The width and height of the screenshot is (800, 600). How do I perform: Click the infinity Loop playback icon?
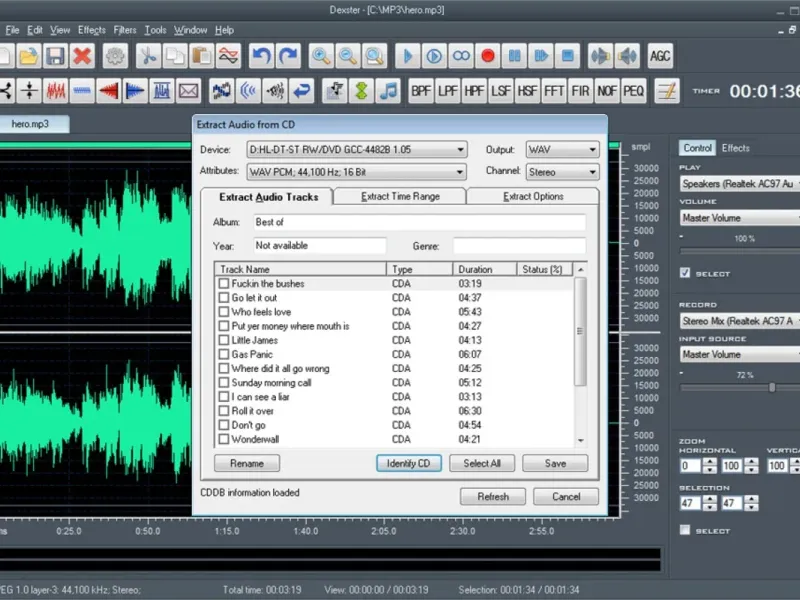pos(461,56)
